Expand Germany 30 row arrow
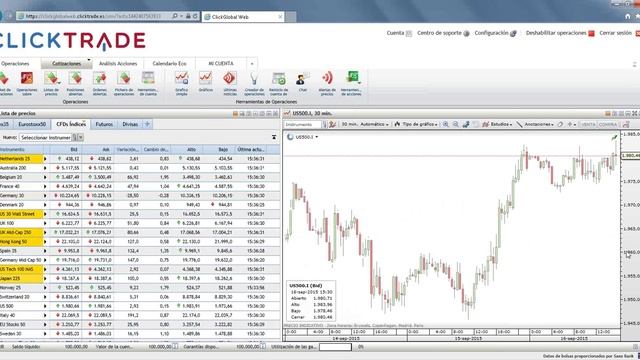The height and width of the screenshot is (360, 640). [x=45, y=196]
